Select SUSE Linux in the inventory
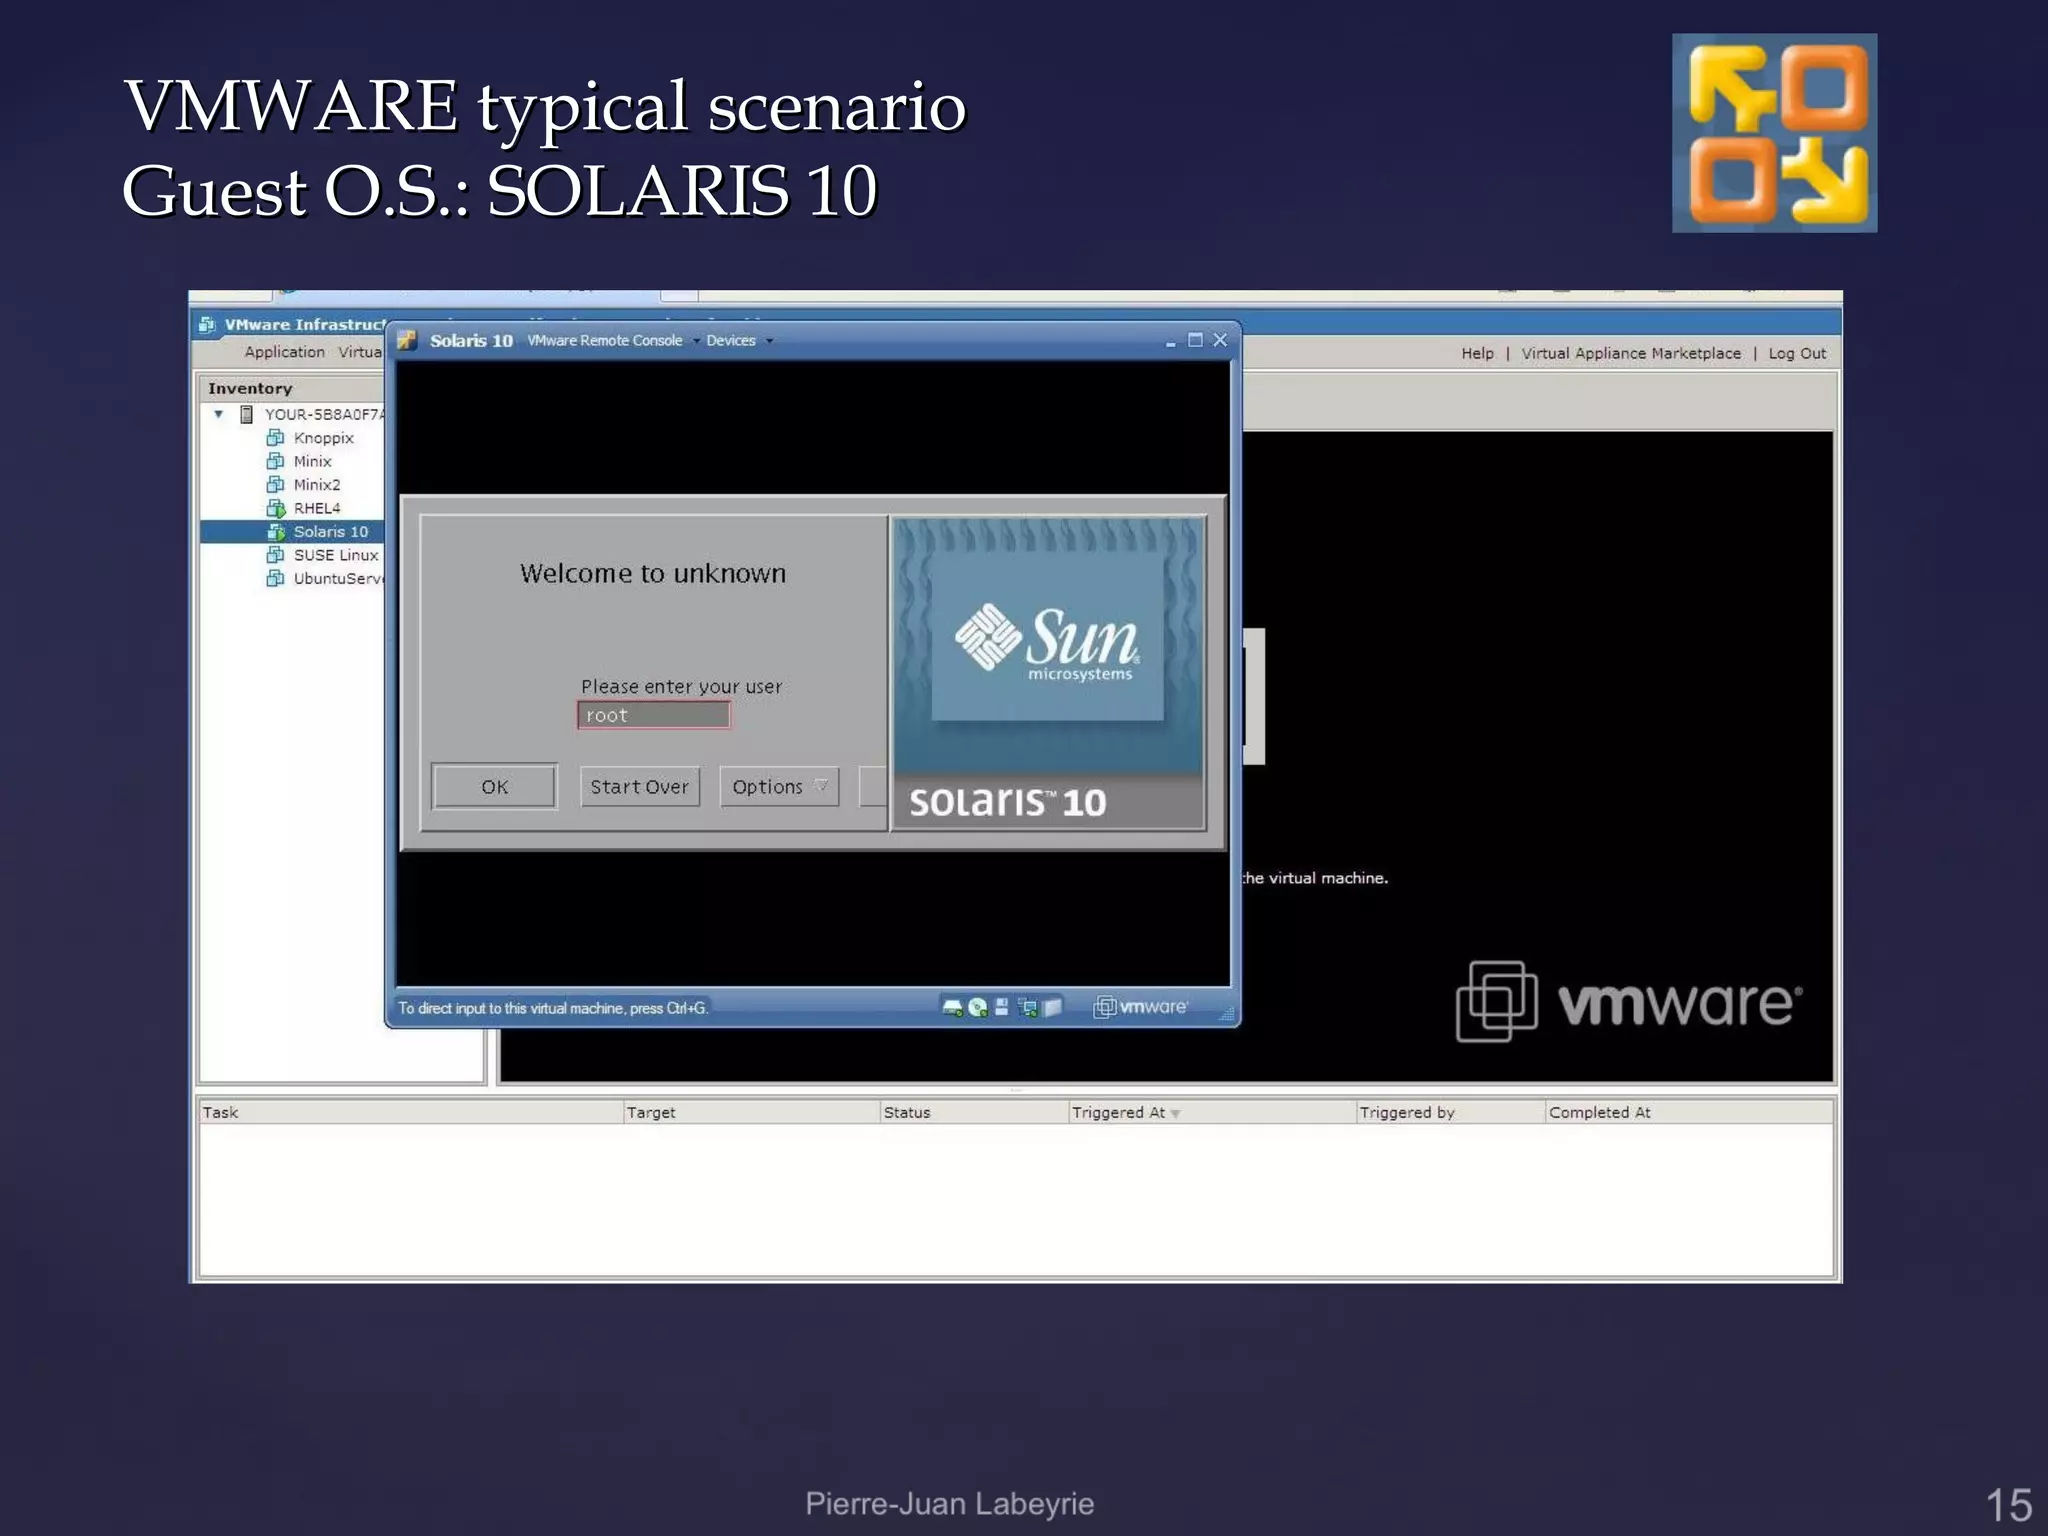 tap(335, 554)
